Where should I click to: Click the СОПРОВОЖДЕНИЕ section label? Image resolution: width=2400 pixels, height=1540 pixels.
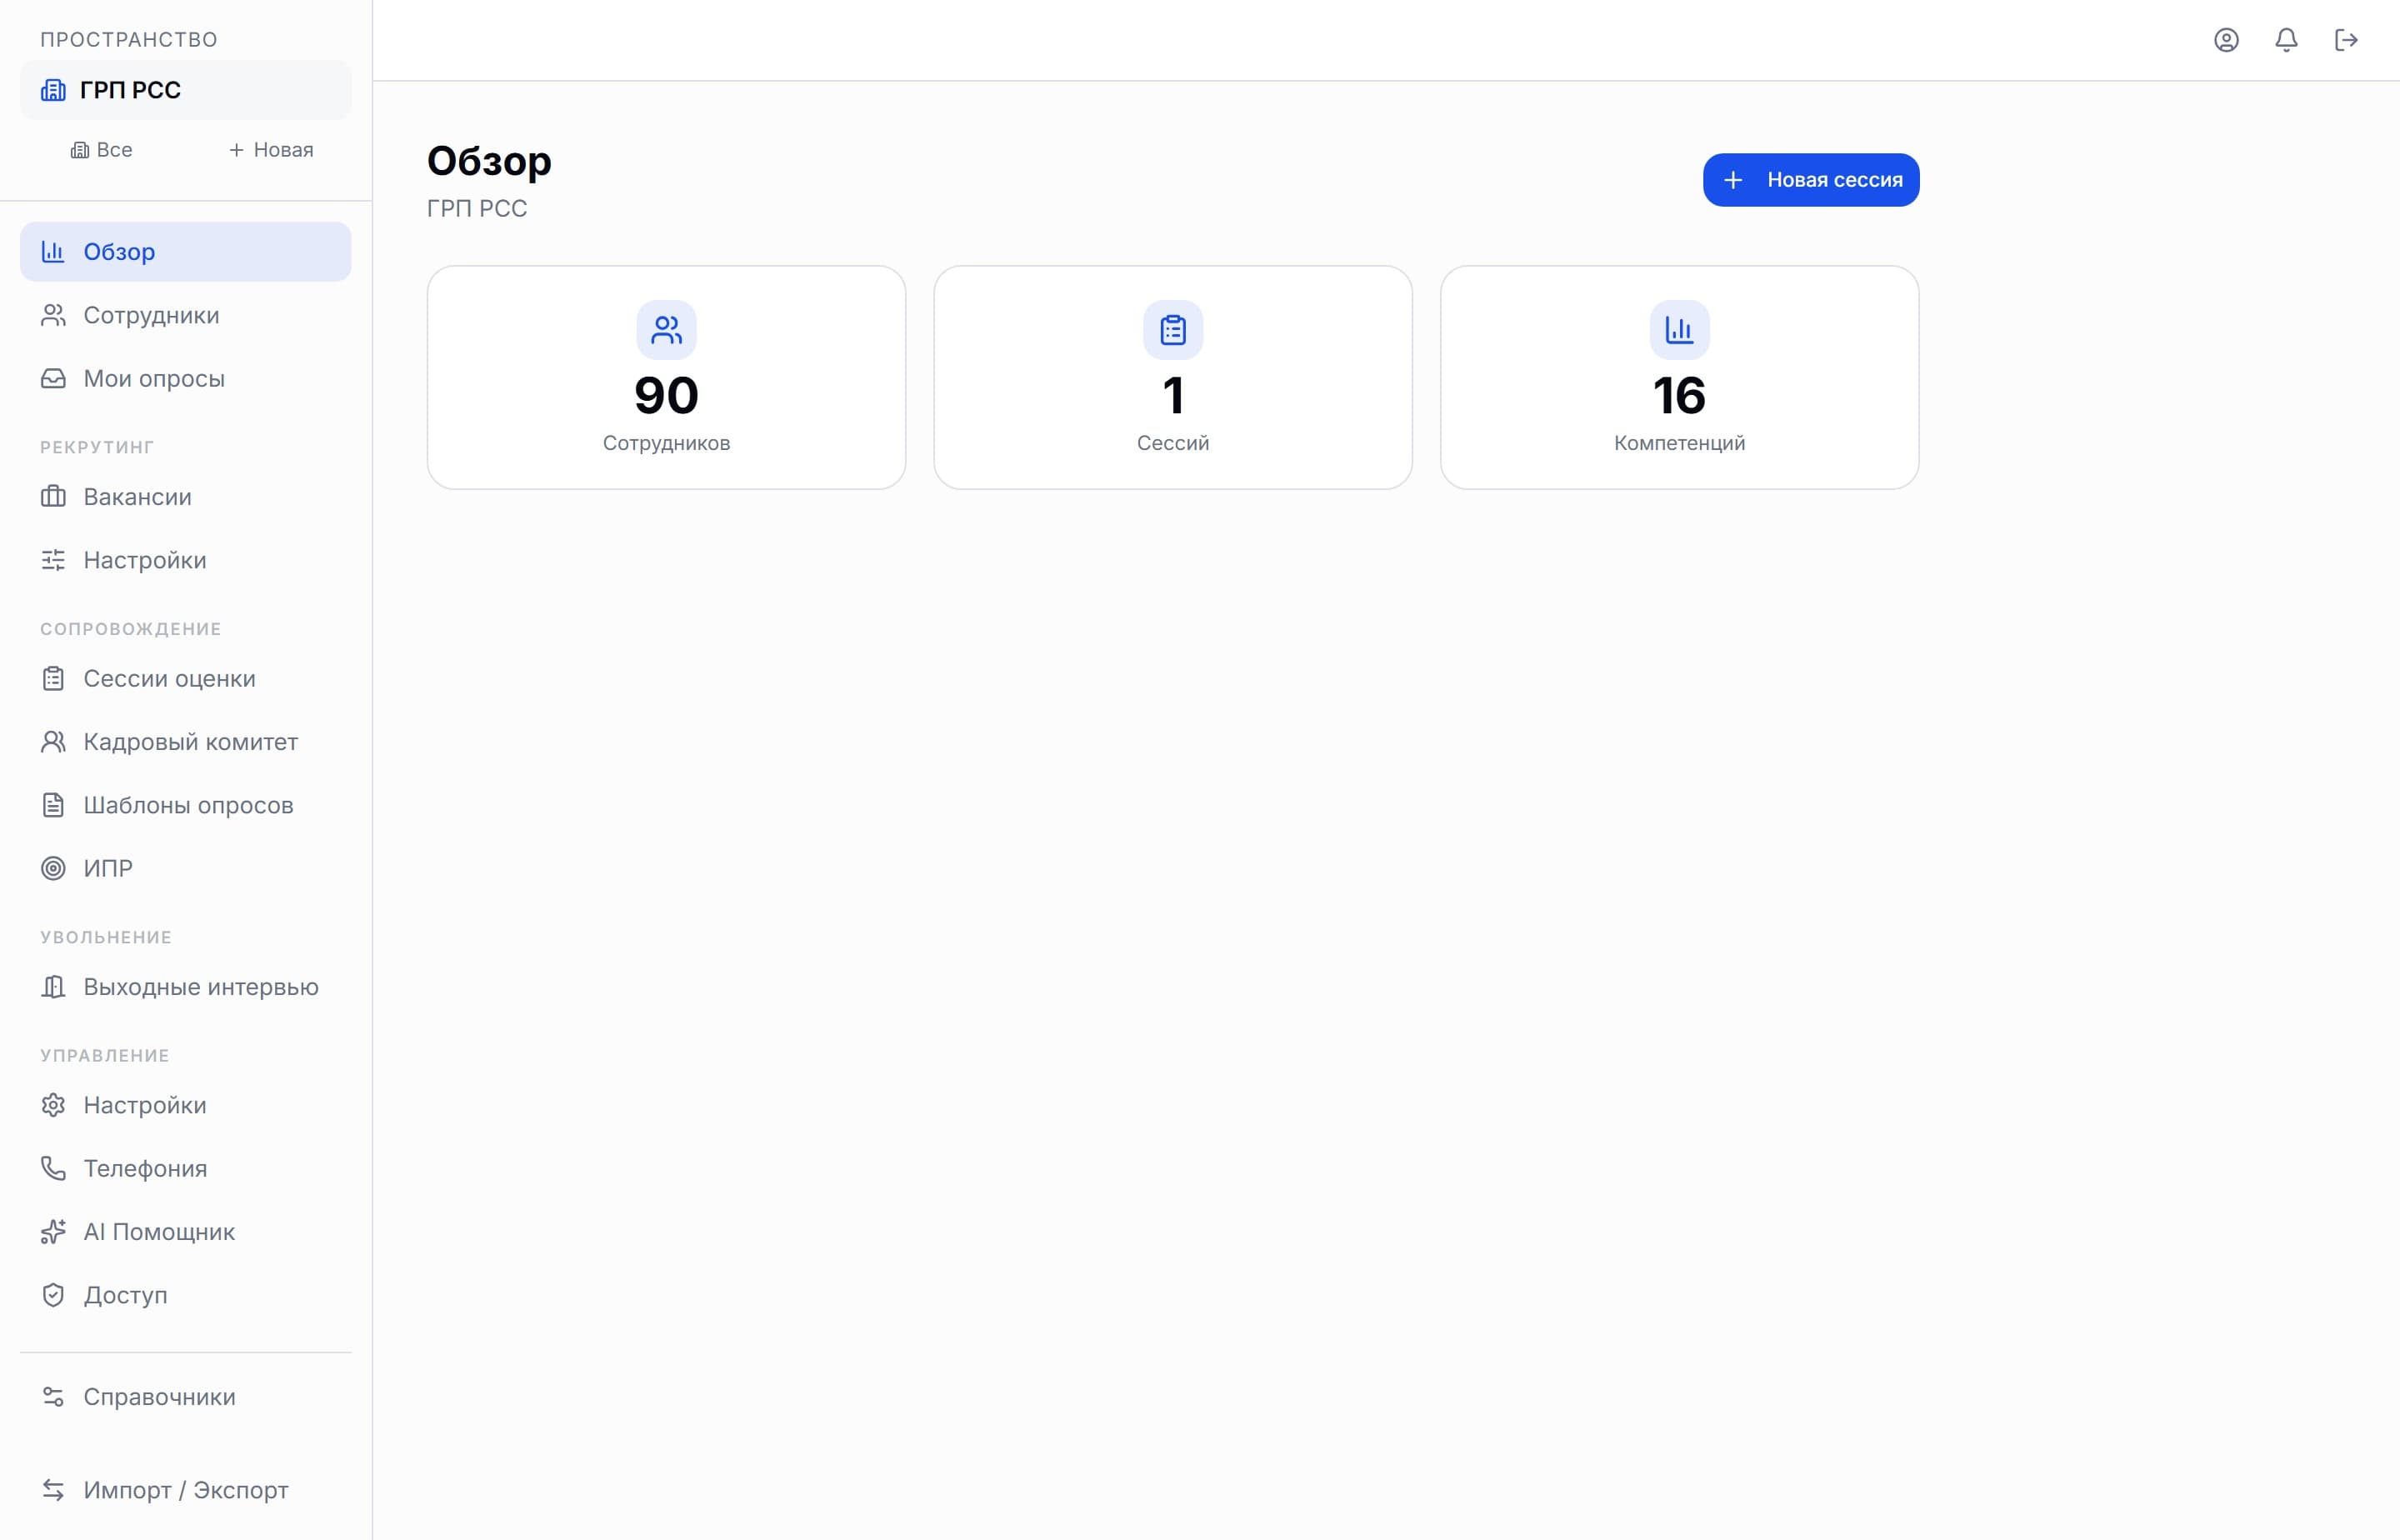tap(131, 628)
